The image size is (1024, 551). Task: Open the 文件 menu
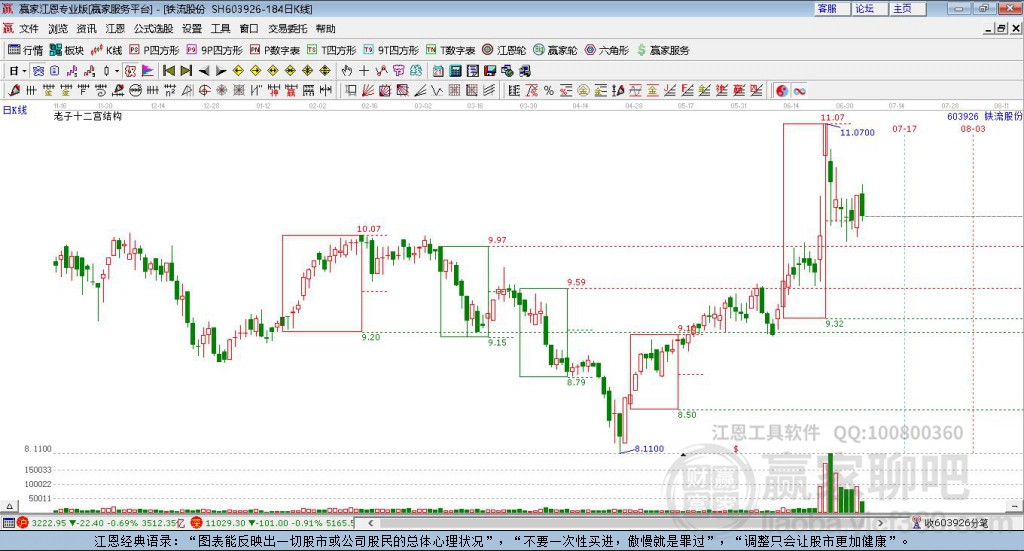click(29, 29)
